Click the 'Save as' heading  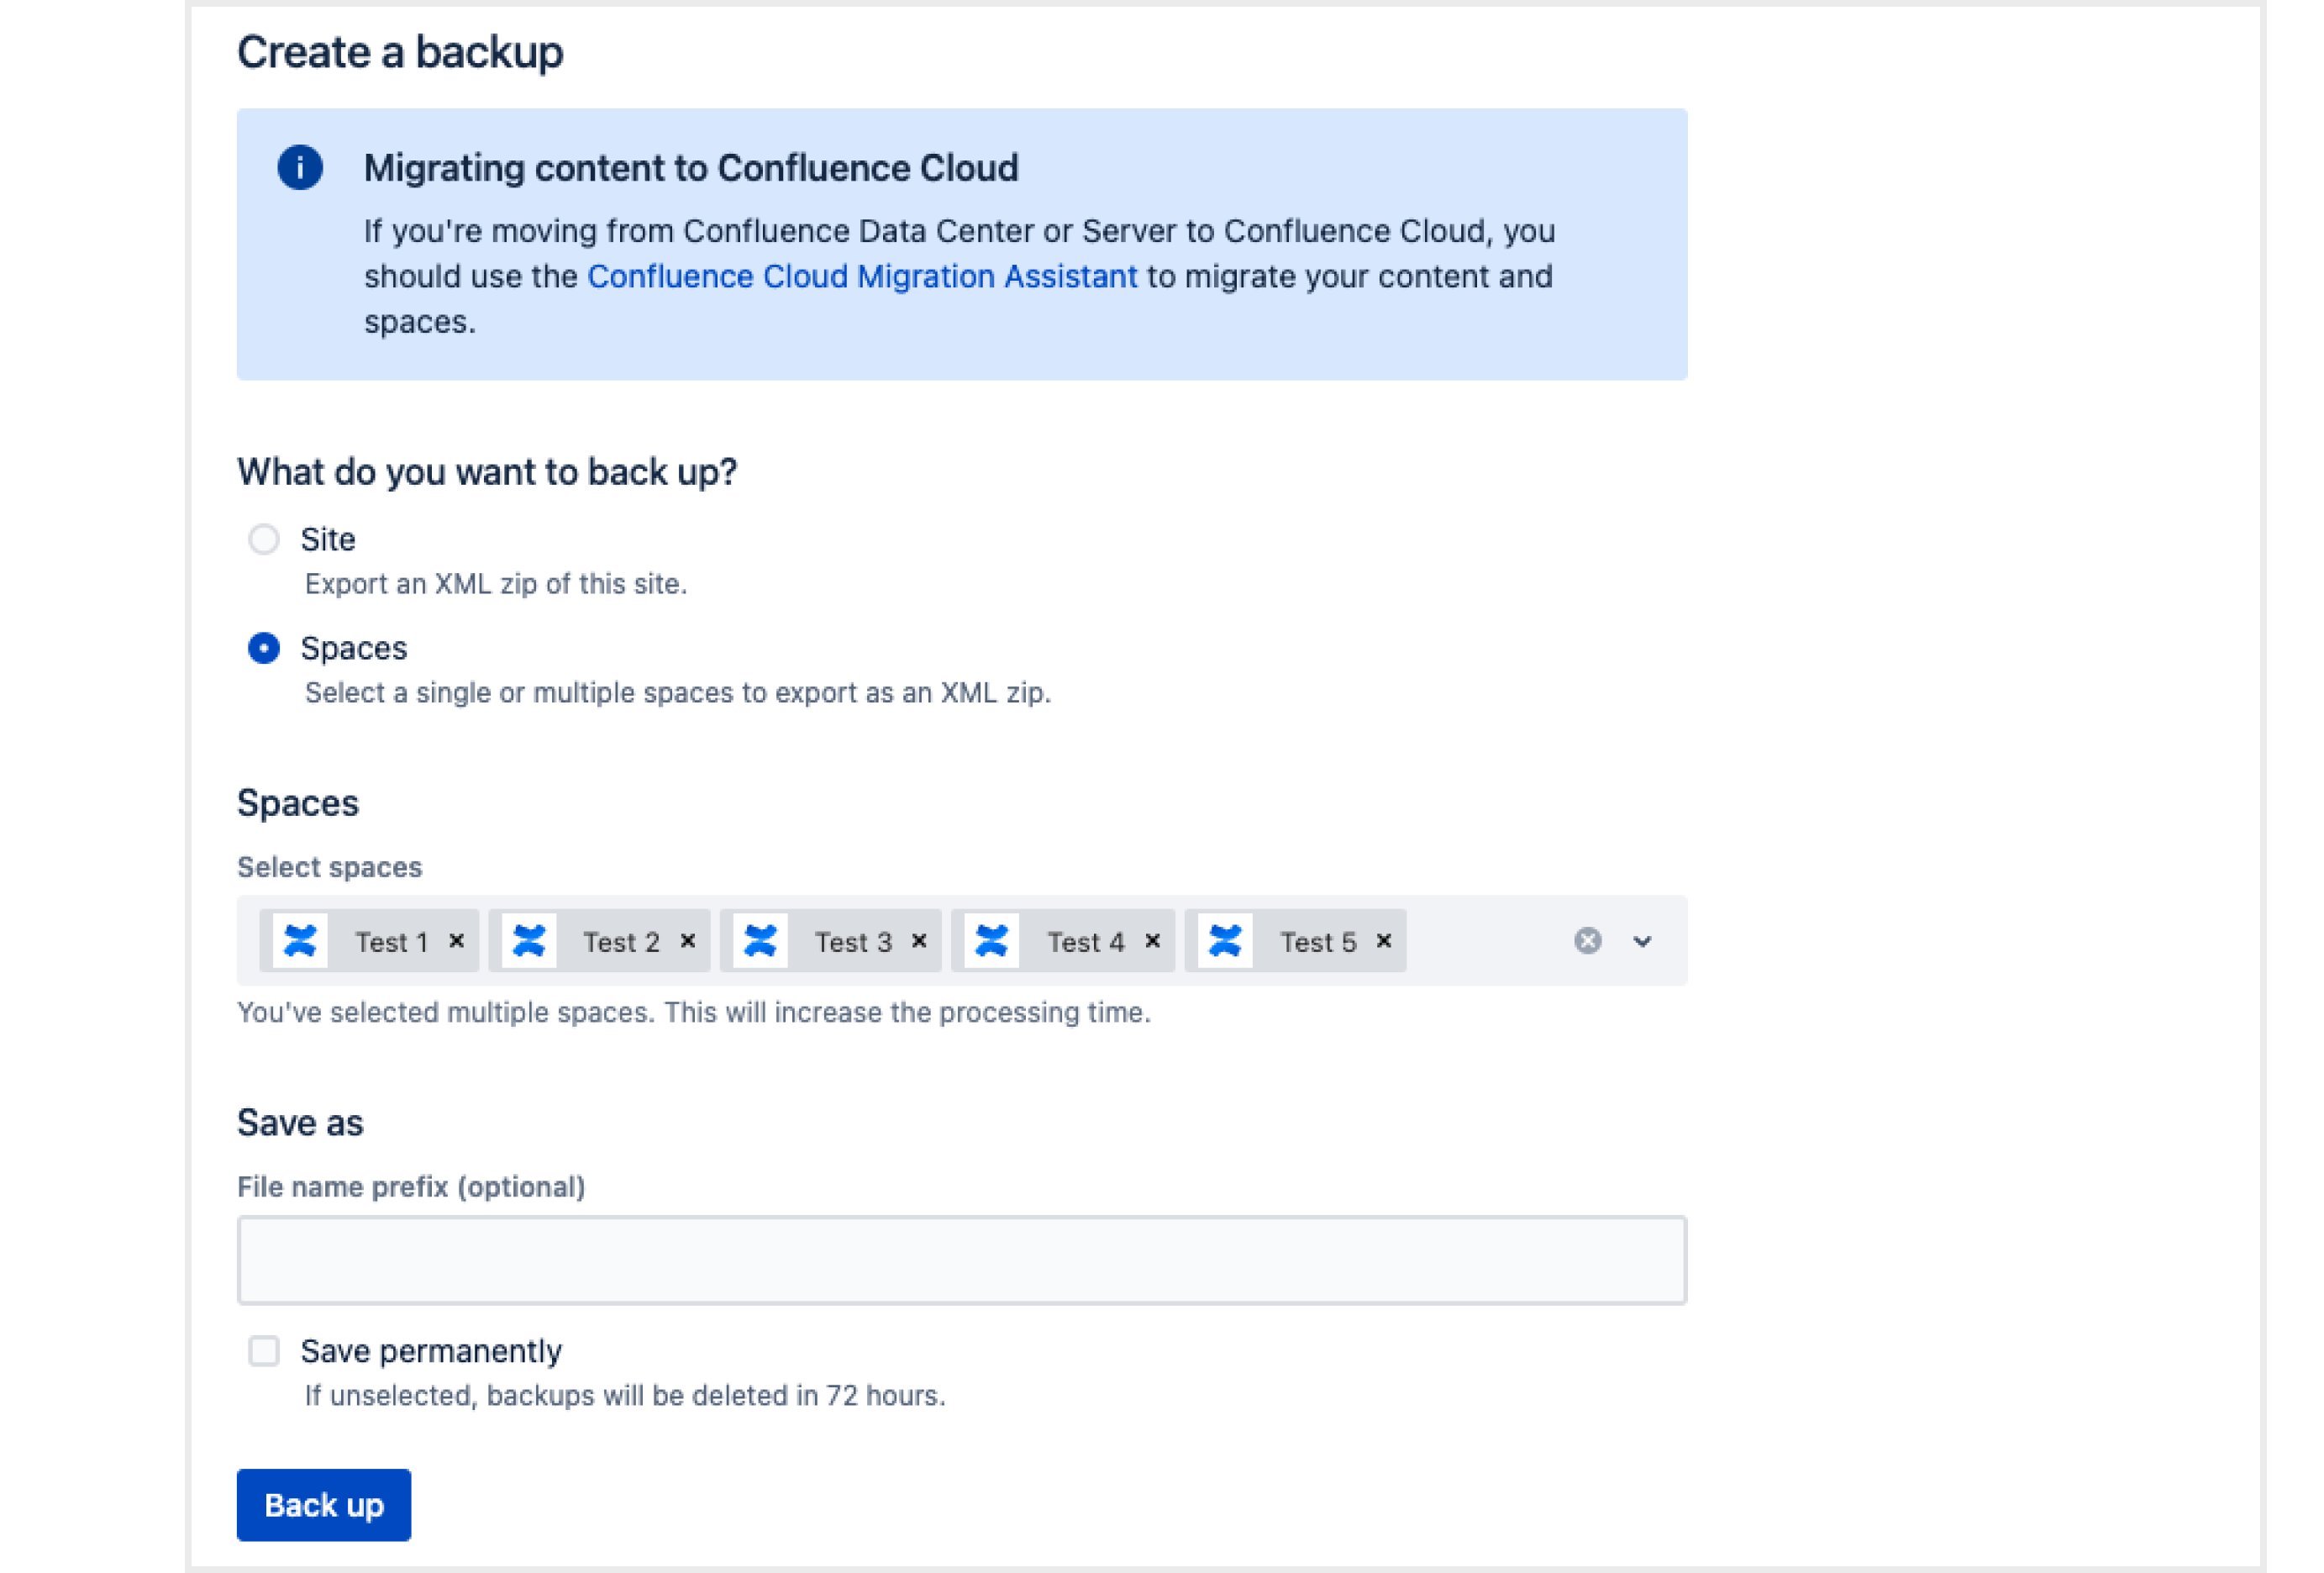pyautogui.click(x=300, y=1124)
